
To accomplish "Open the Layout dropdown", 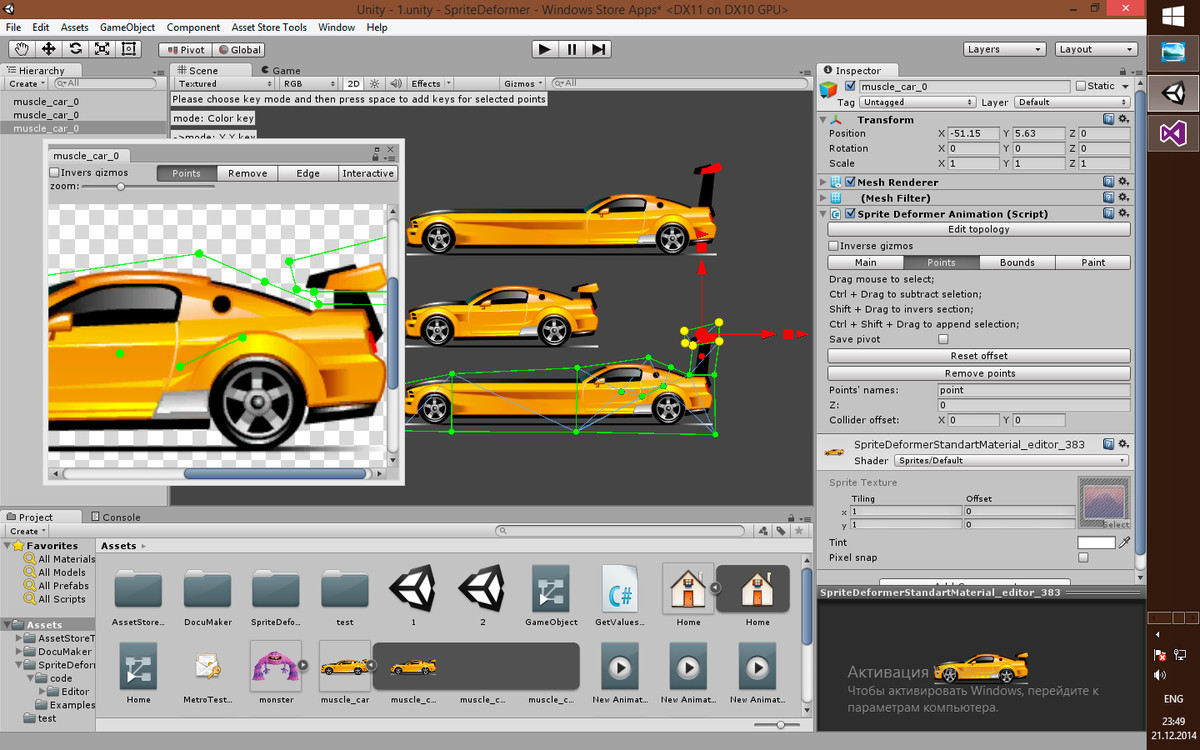I will click(1097, 49).
